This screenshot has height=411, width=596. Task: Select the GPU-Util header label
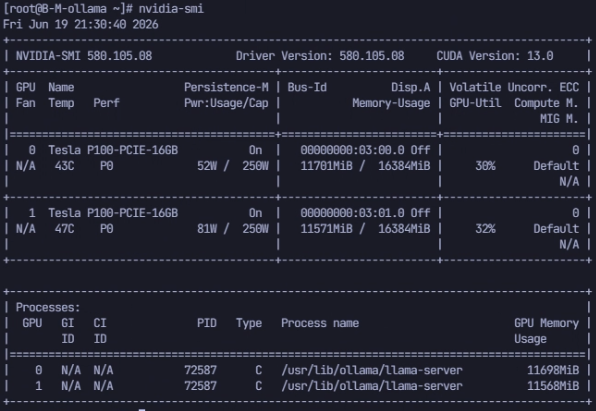point(475,103)
